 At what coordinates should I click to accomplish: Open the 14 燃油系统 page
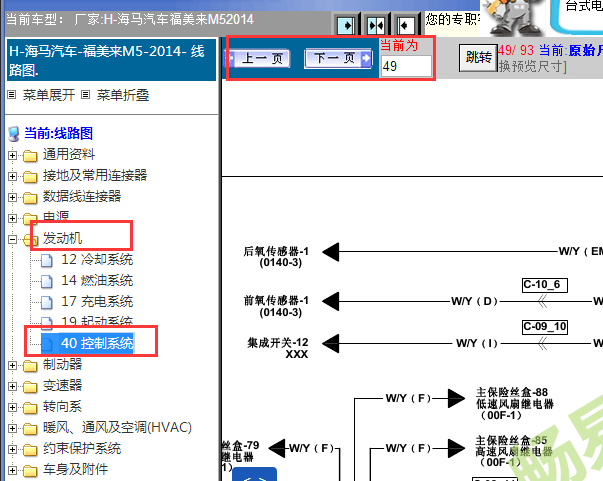[97, 280]
